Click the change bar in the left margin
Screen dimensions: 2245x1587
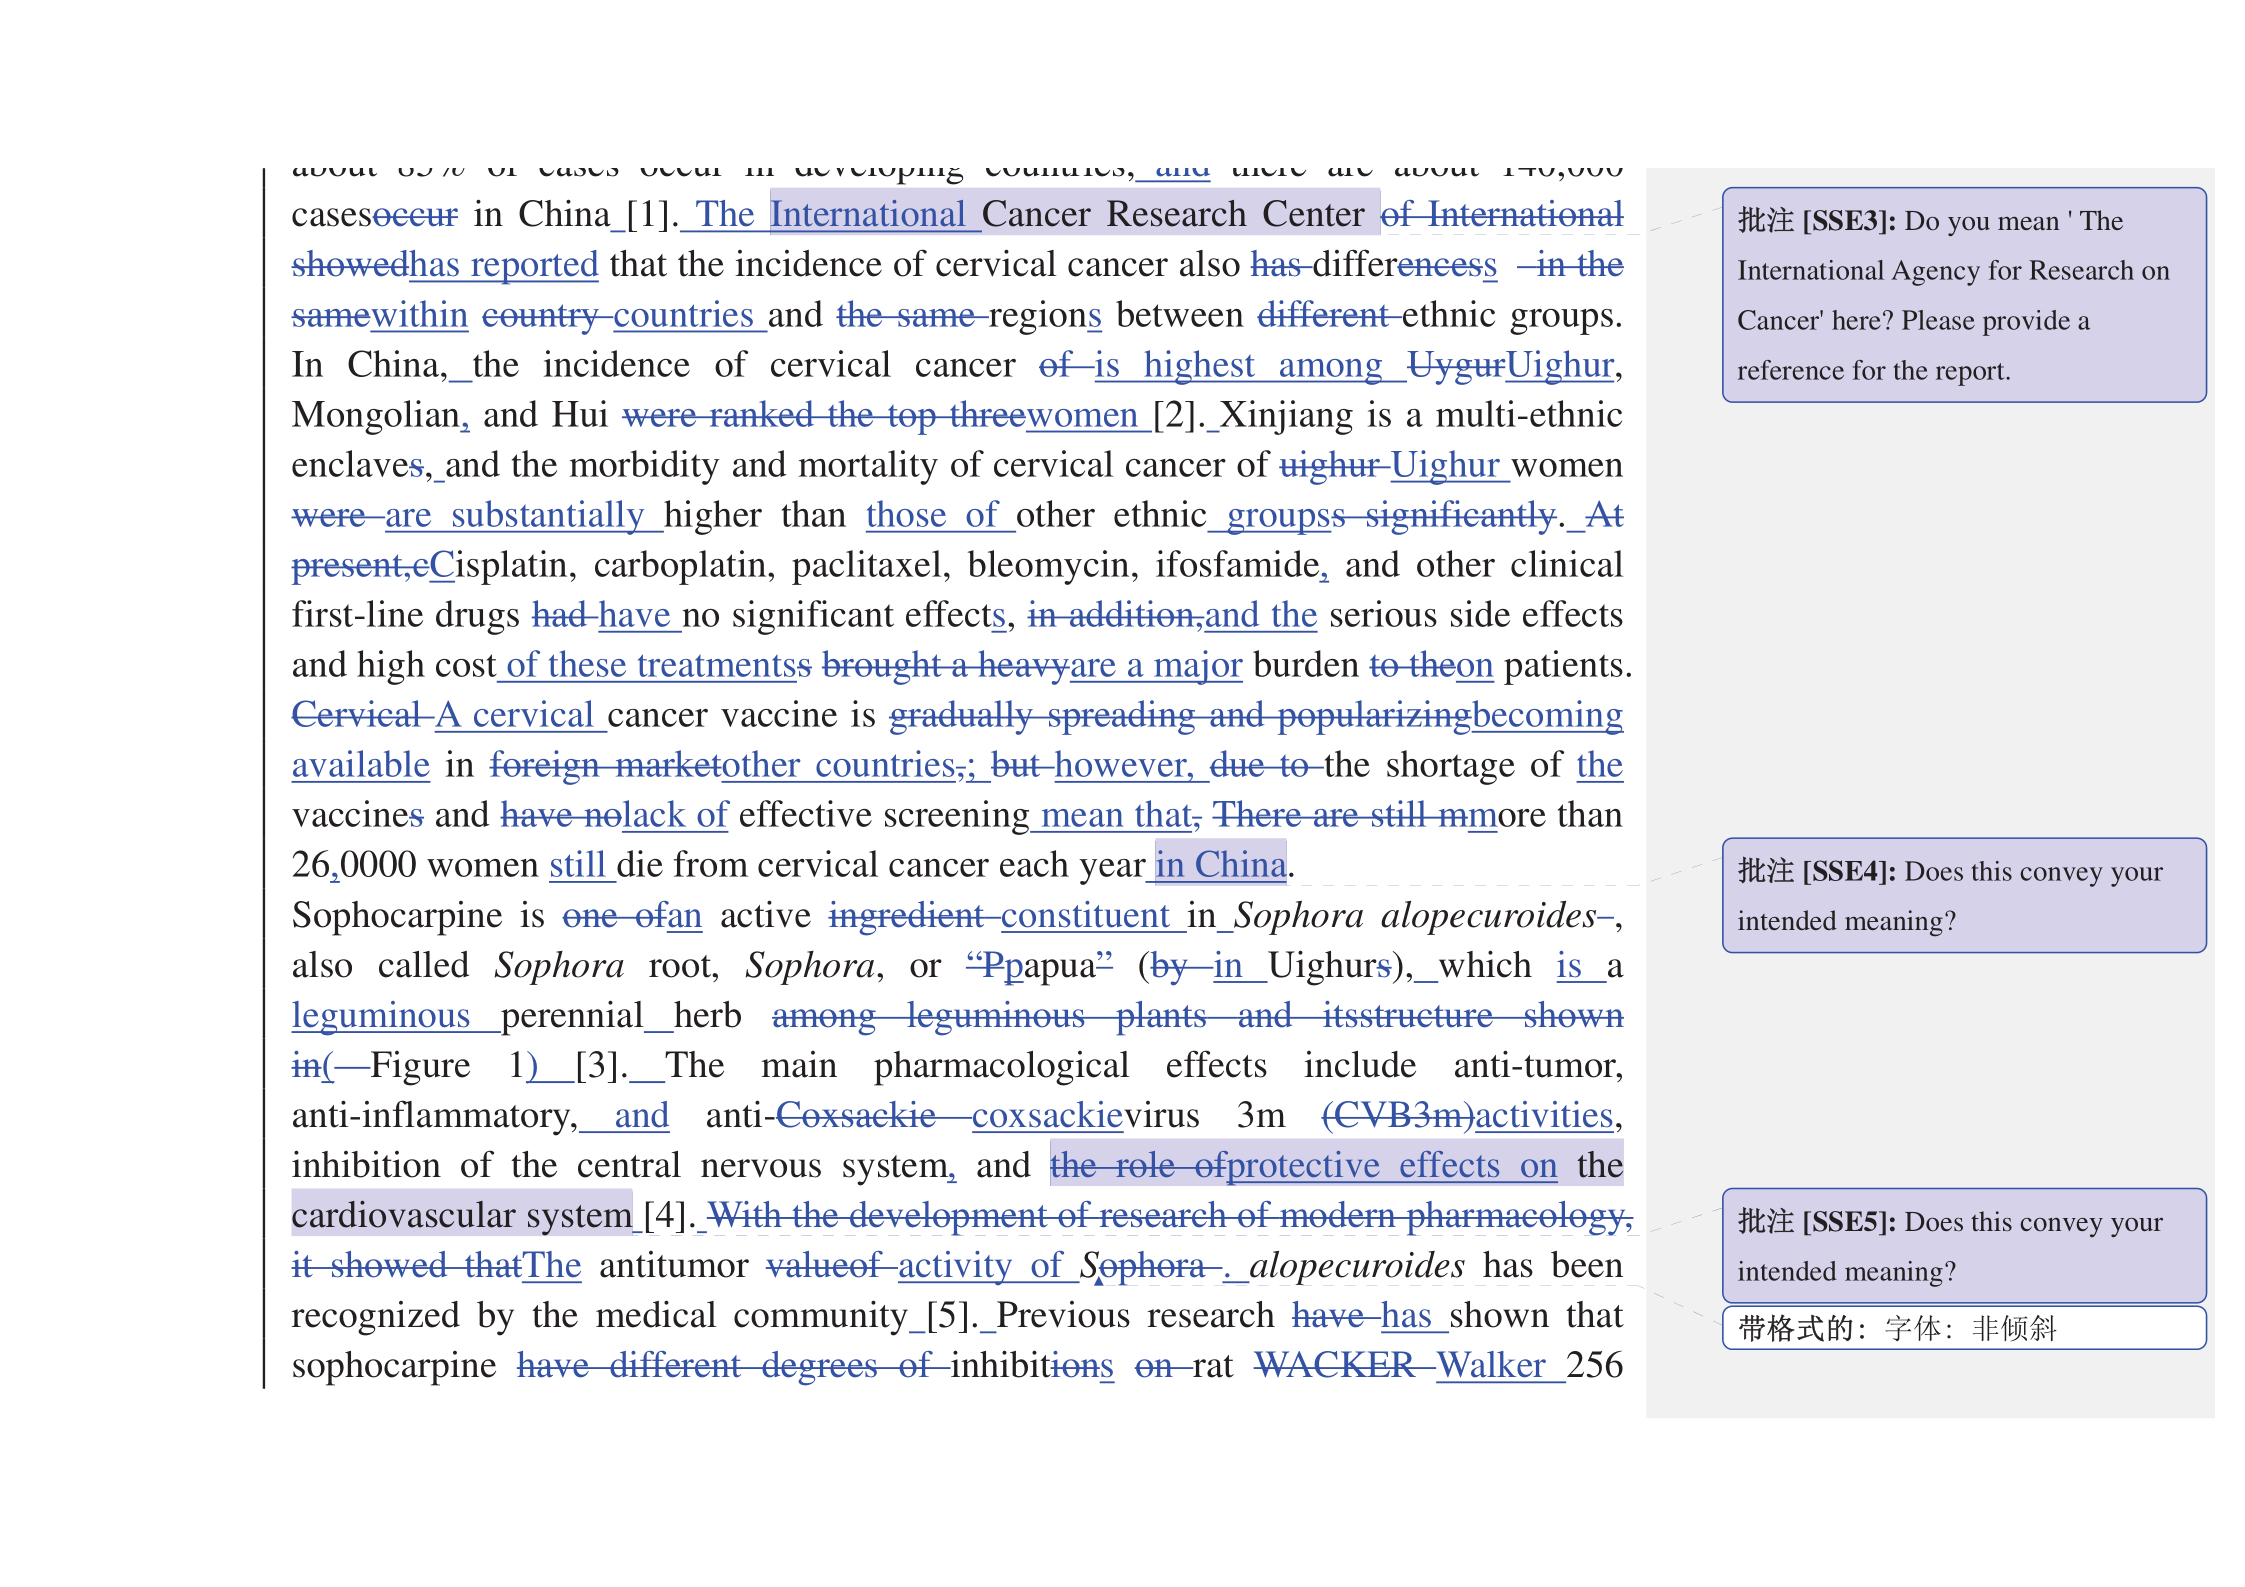(264, 780)
